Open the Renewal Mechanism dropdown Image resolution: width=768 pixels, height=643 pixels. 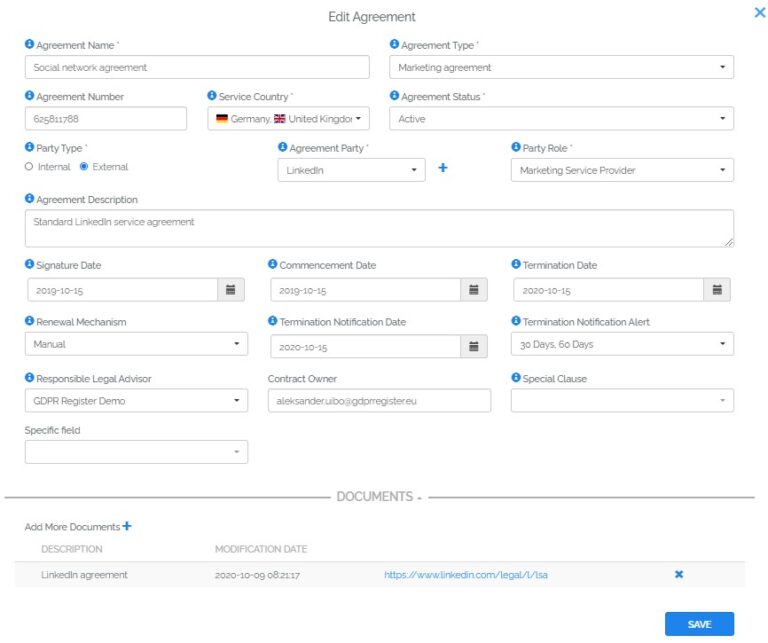click(x=136, y=344)
